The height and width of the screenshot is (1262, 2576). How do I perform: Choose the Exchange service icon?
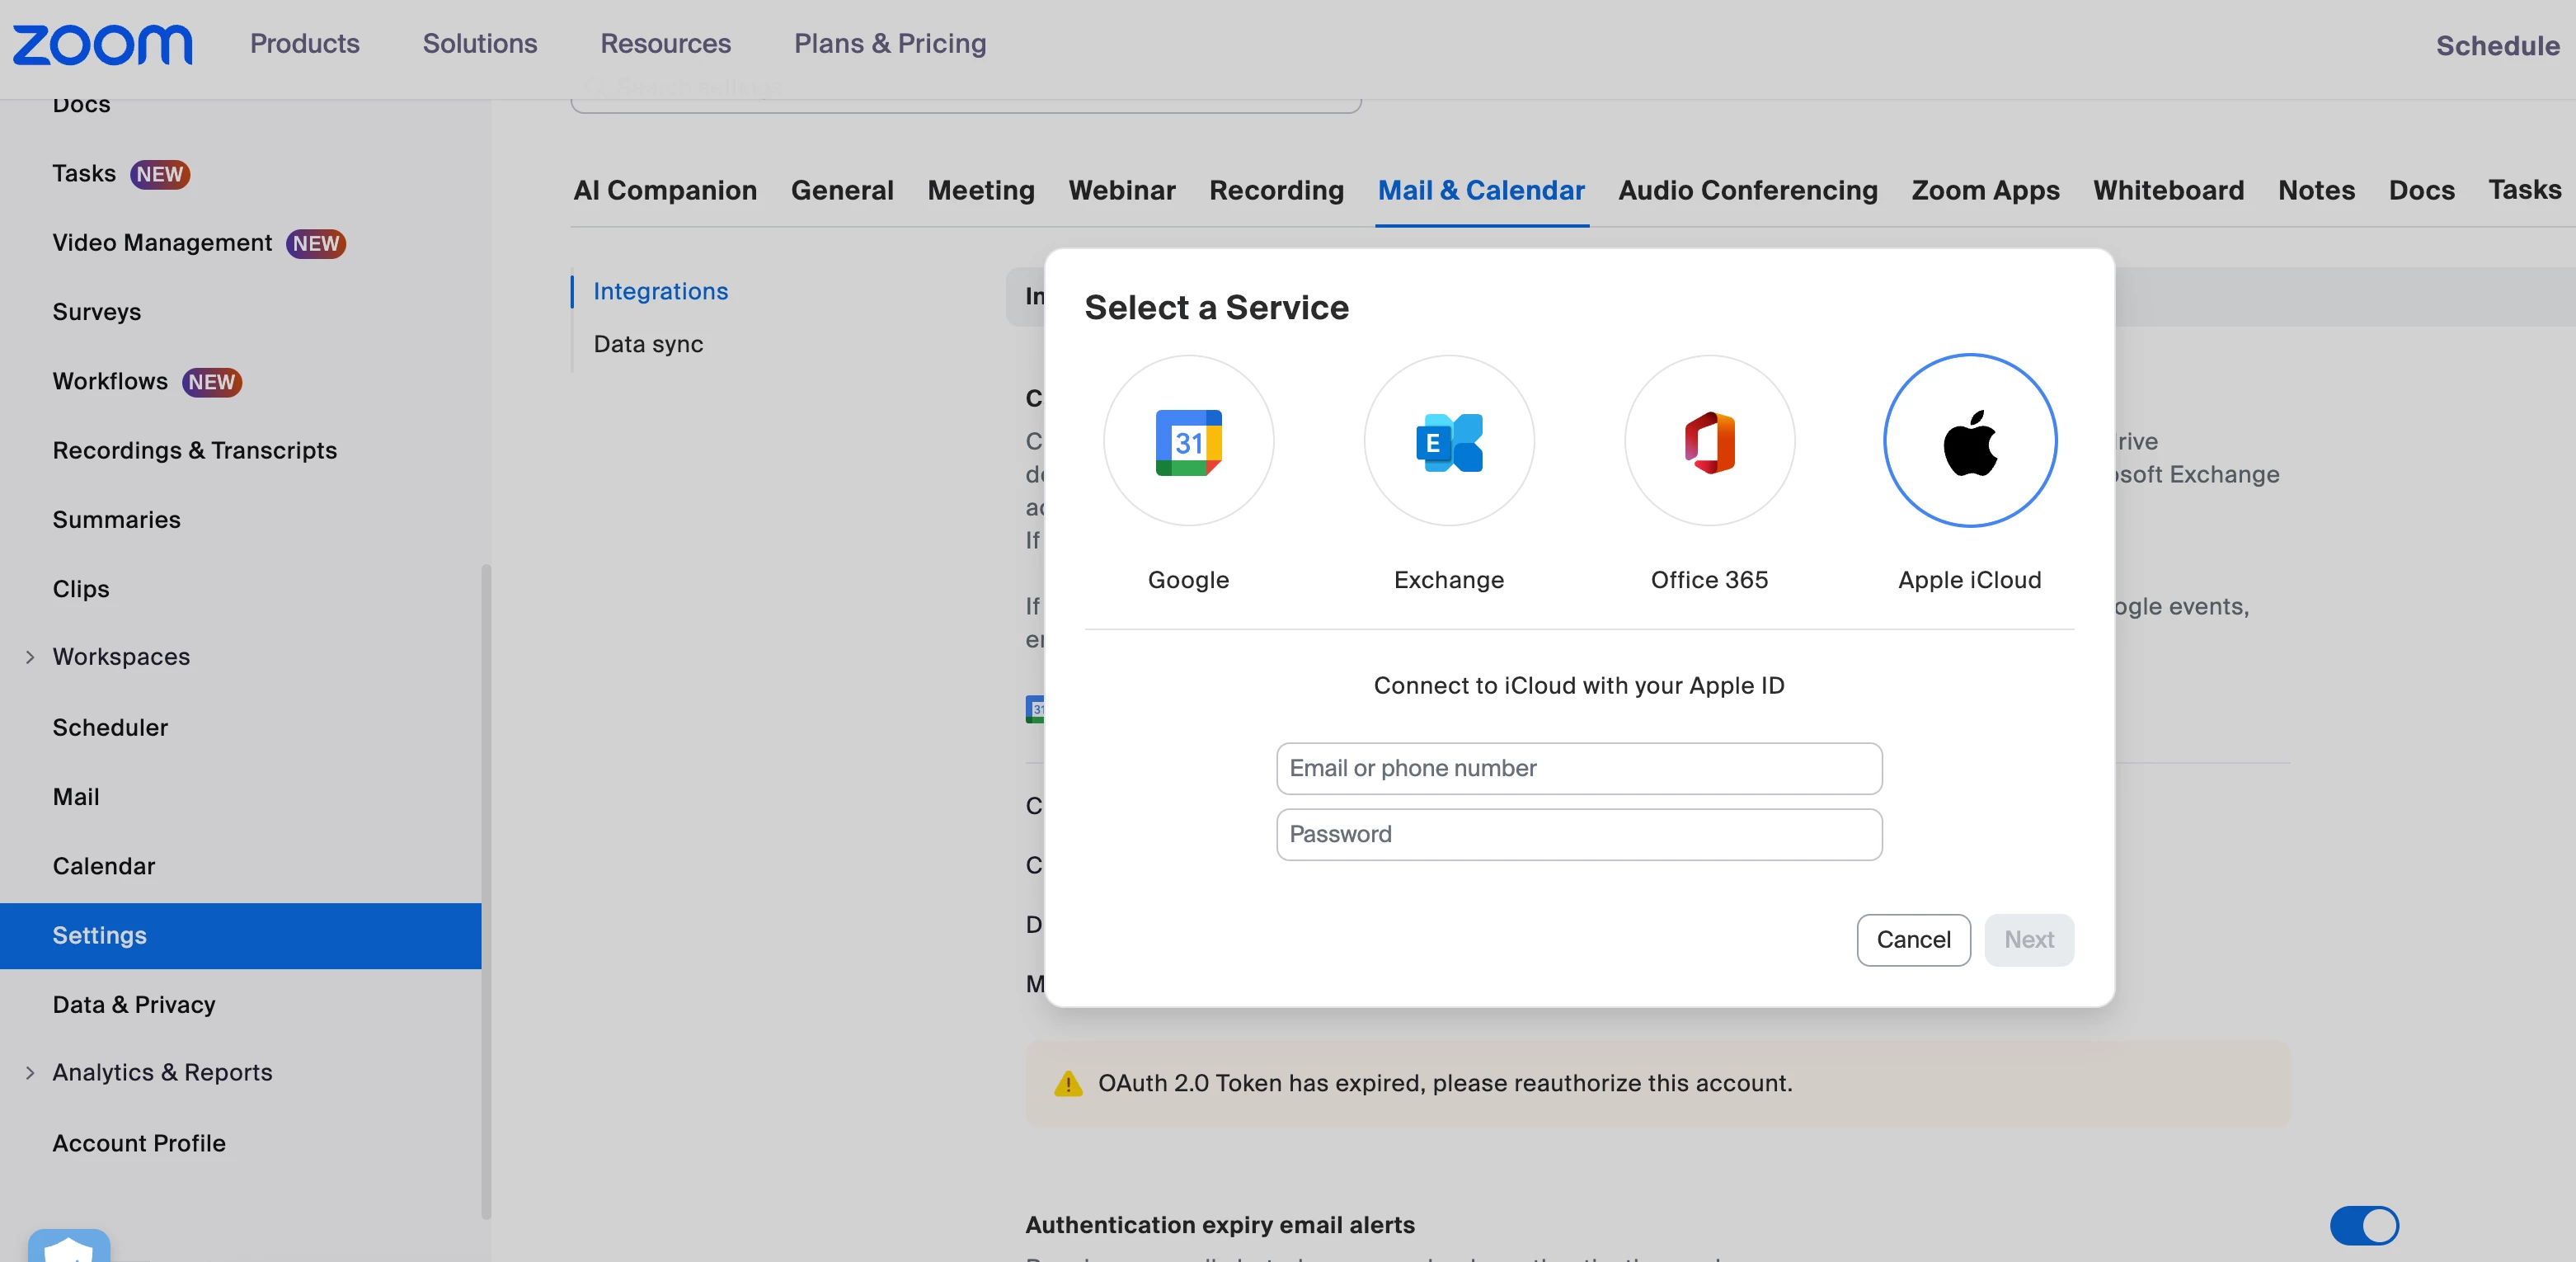click(x=1448, y=441)
